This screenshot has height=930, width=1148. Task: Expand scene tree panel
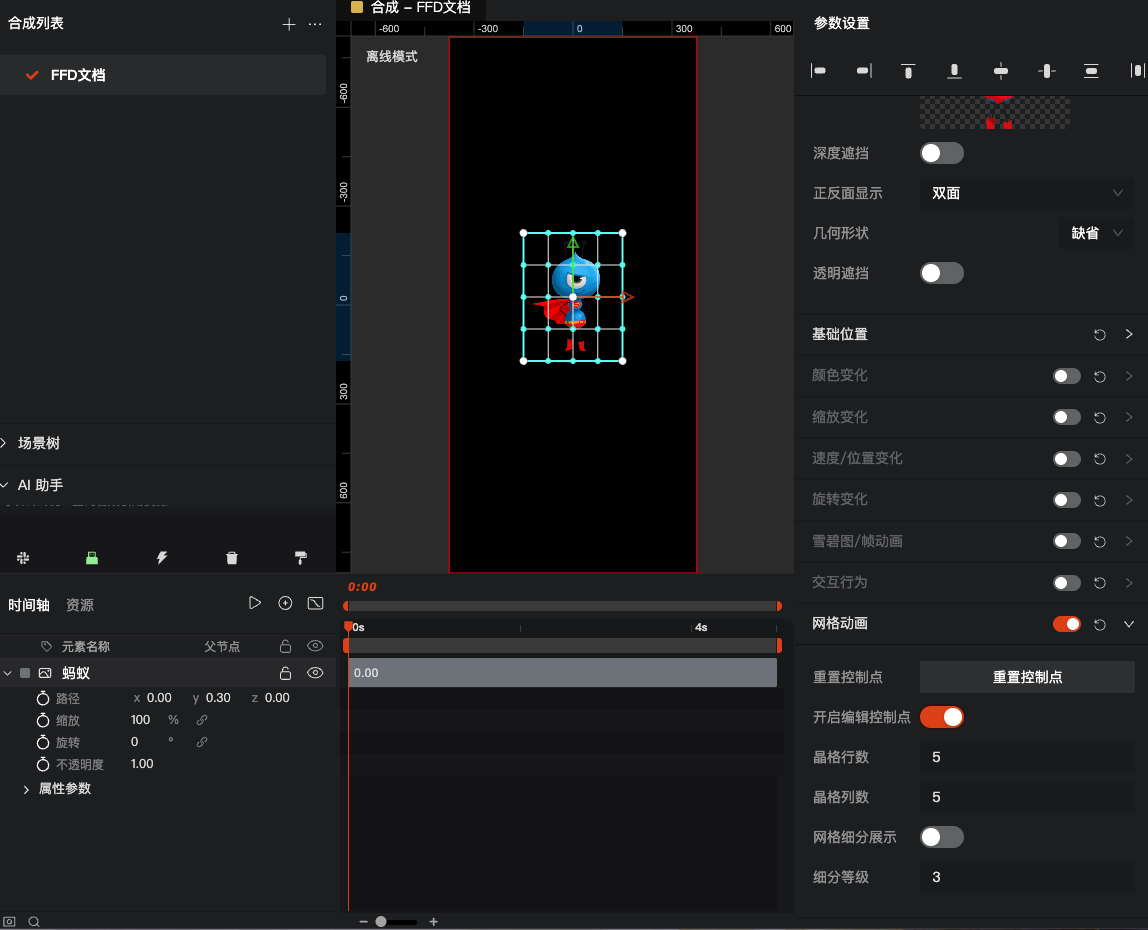coord(4,443)
